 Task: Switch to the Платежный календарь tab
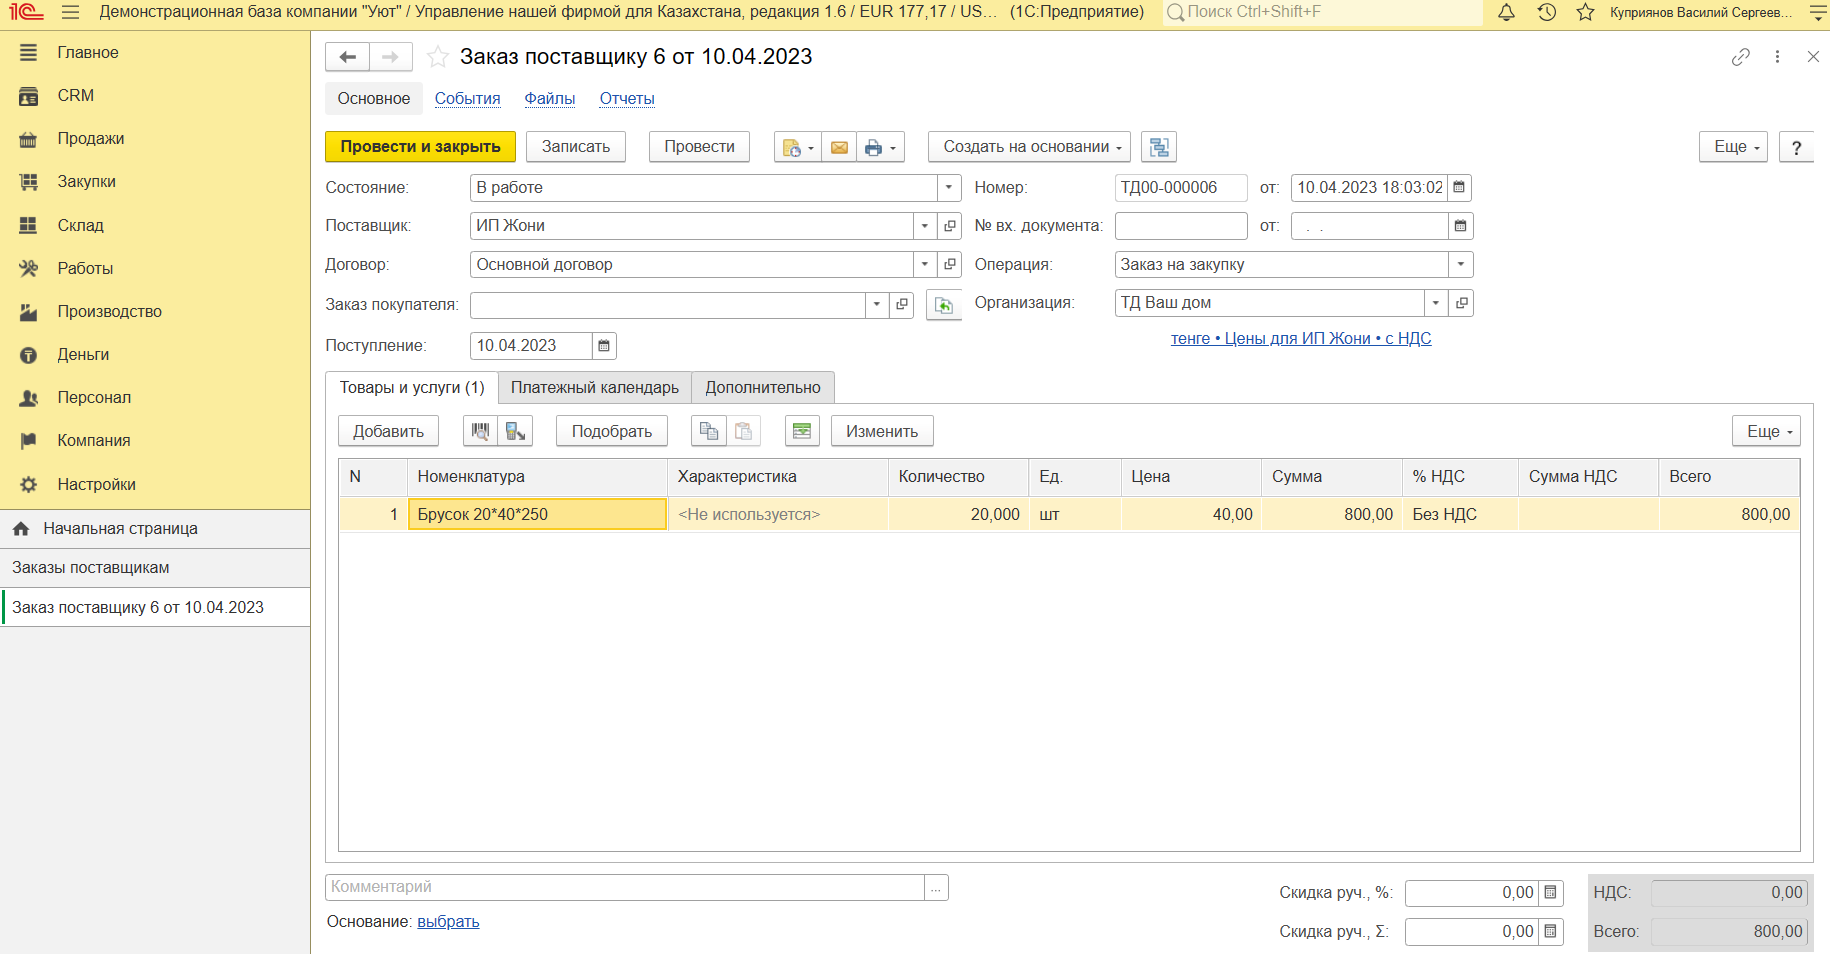coord(594,388)
